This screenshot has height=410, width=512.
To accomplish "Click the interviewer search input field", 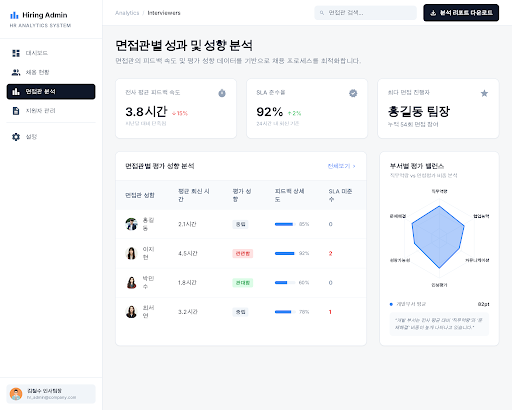I will pyautogui.click(x=366, y=13).
